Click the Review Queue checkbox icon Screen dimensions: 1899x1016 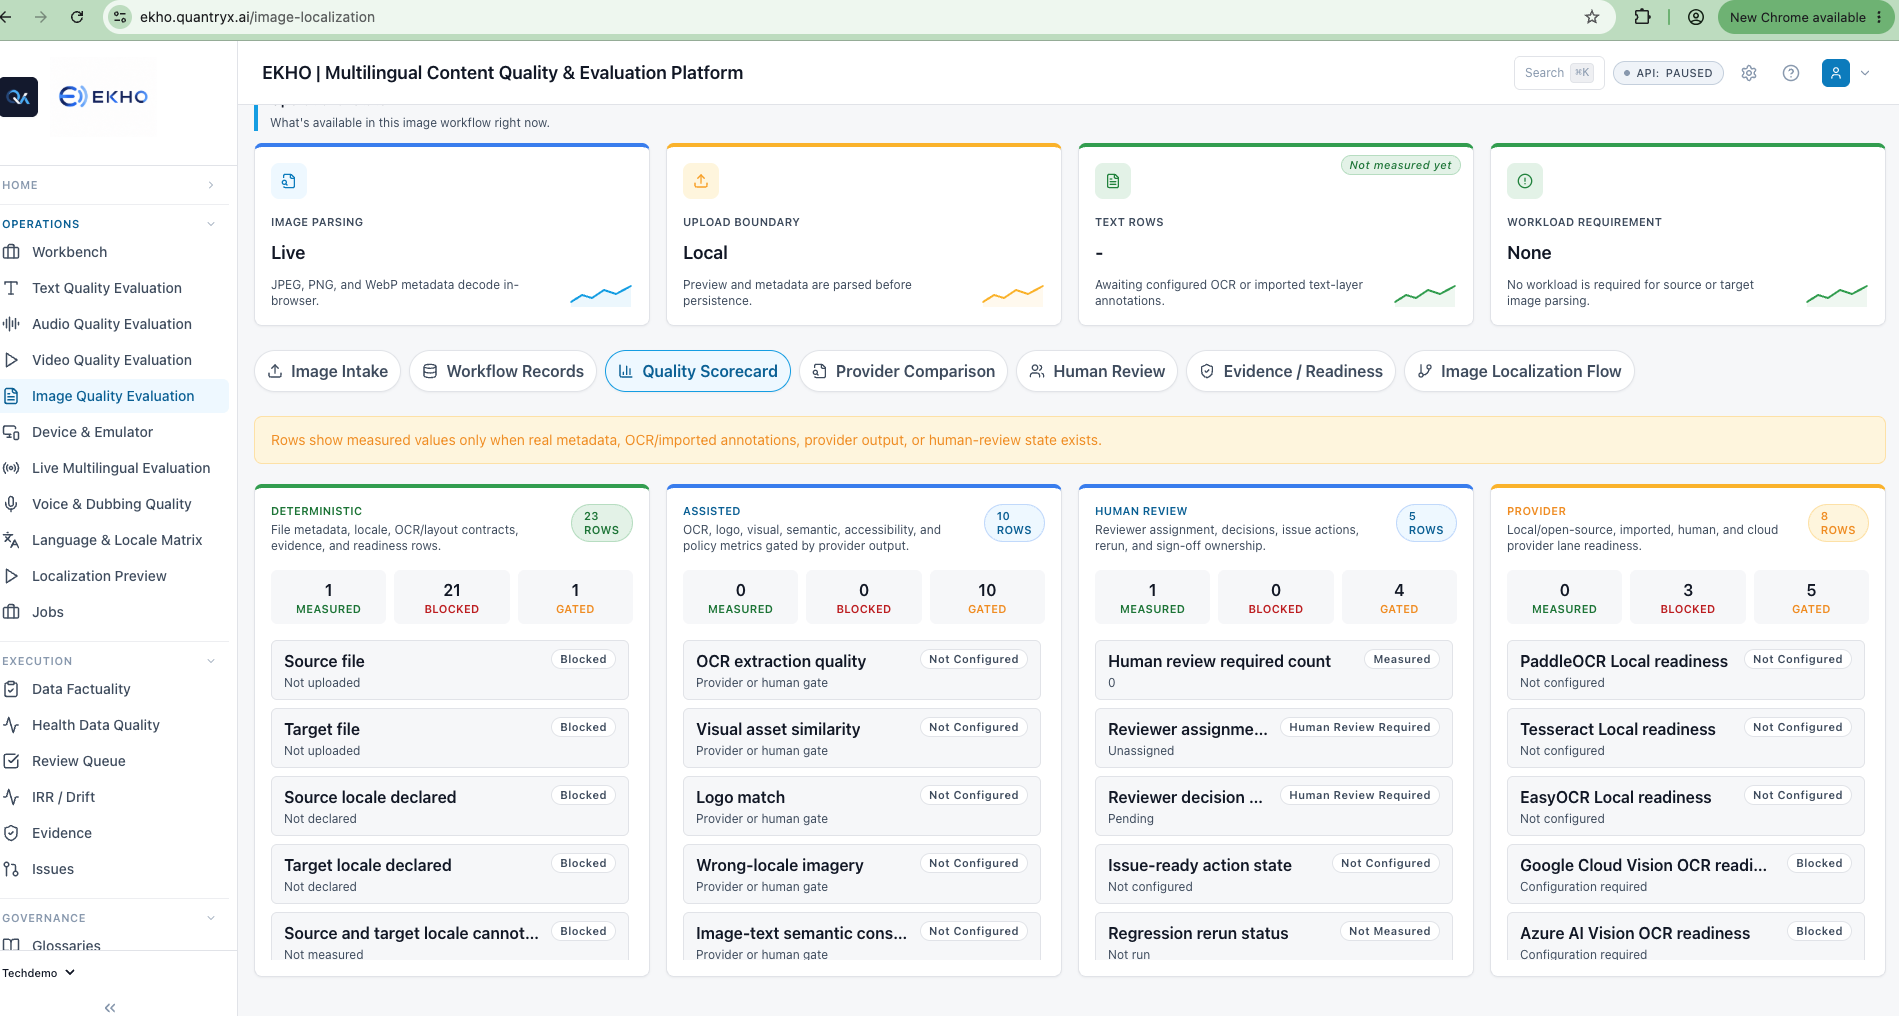tap(11, 761)
